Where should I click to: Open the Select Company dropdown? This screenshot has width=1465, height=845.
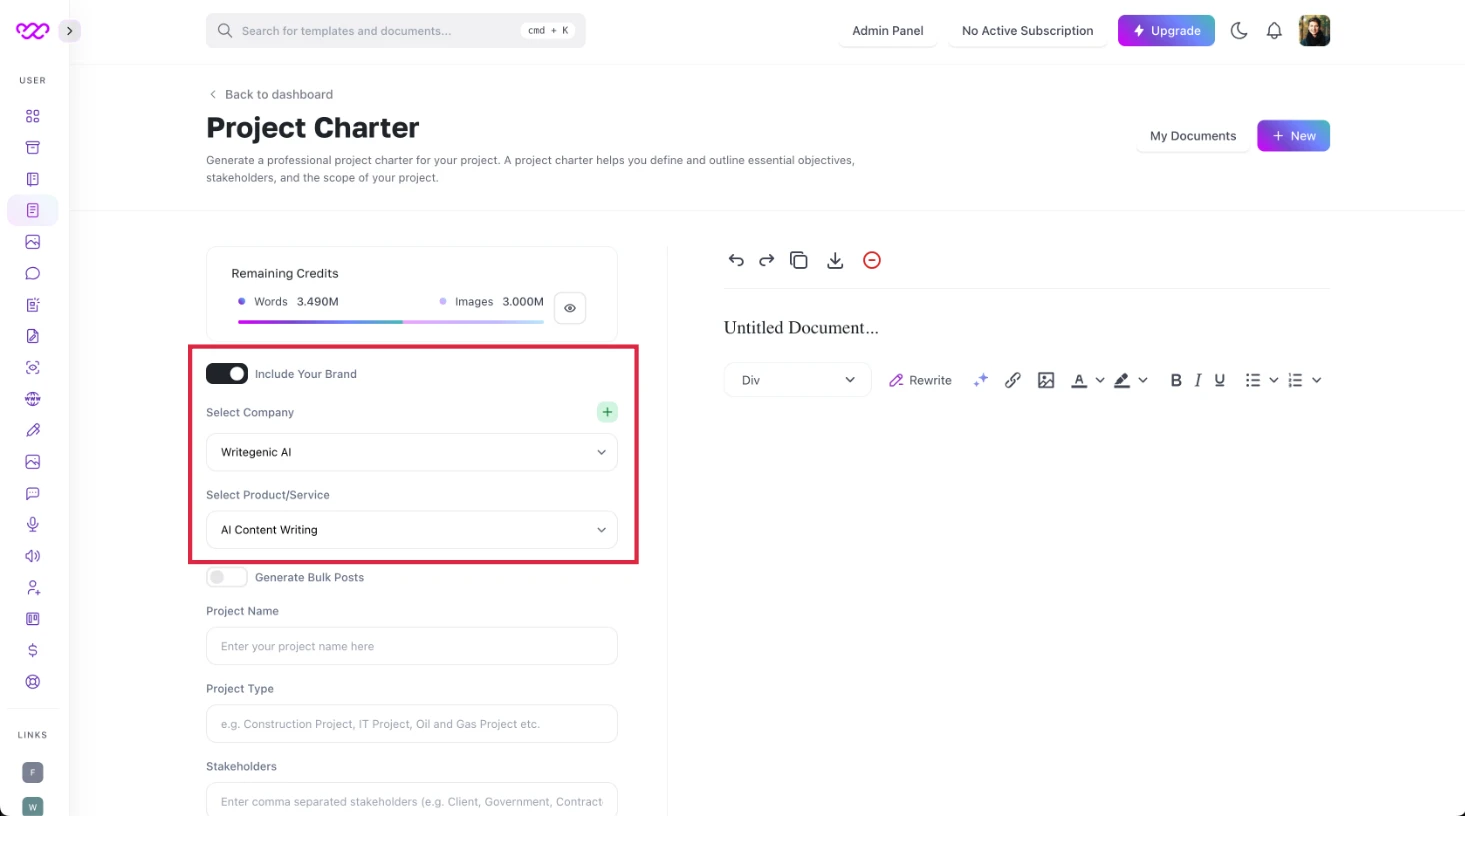[x=411, y=452]
